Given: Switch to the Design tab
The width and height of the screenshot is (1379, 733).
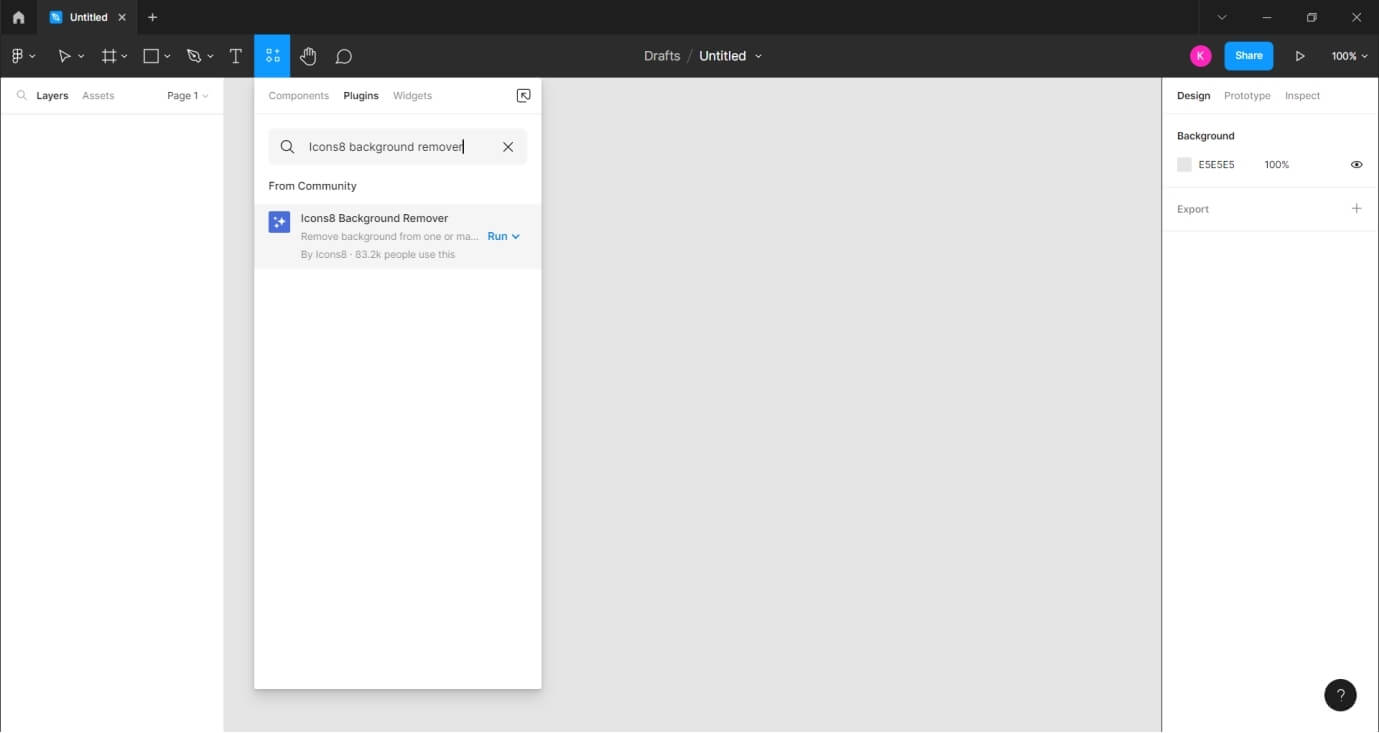Looking at the screenshot, I should (x=1193, y=96).
